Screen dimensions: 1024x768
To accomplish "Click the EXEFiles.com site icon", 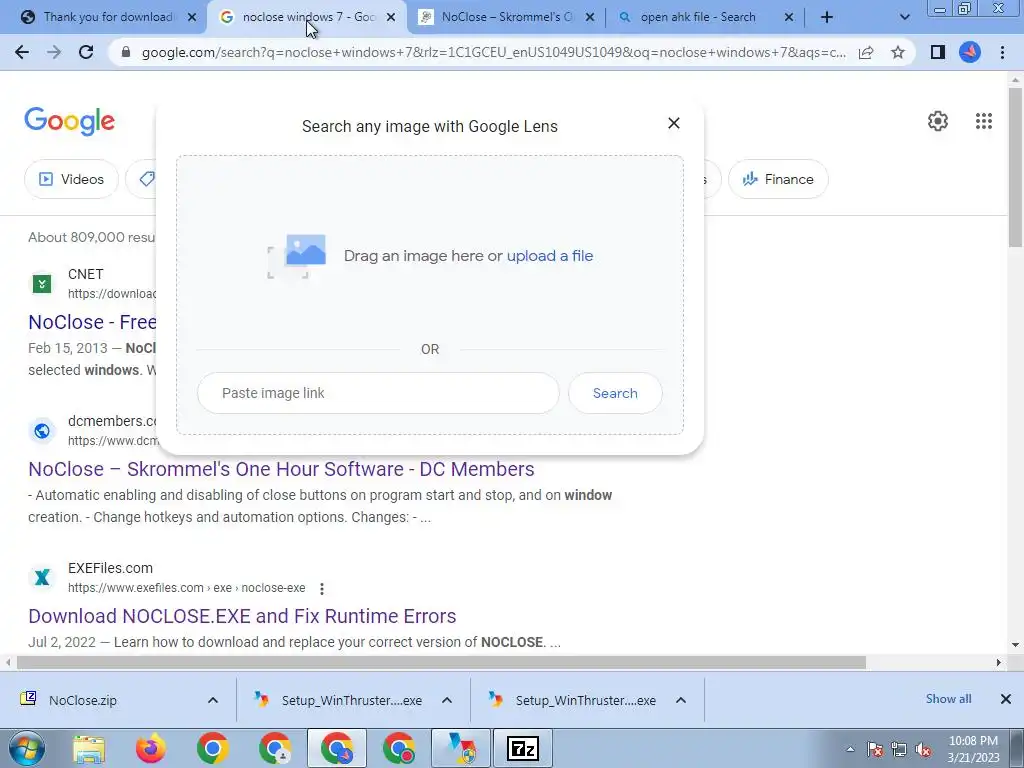I will pos(42,577).
